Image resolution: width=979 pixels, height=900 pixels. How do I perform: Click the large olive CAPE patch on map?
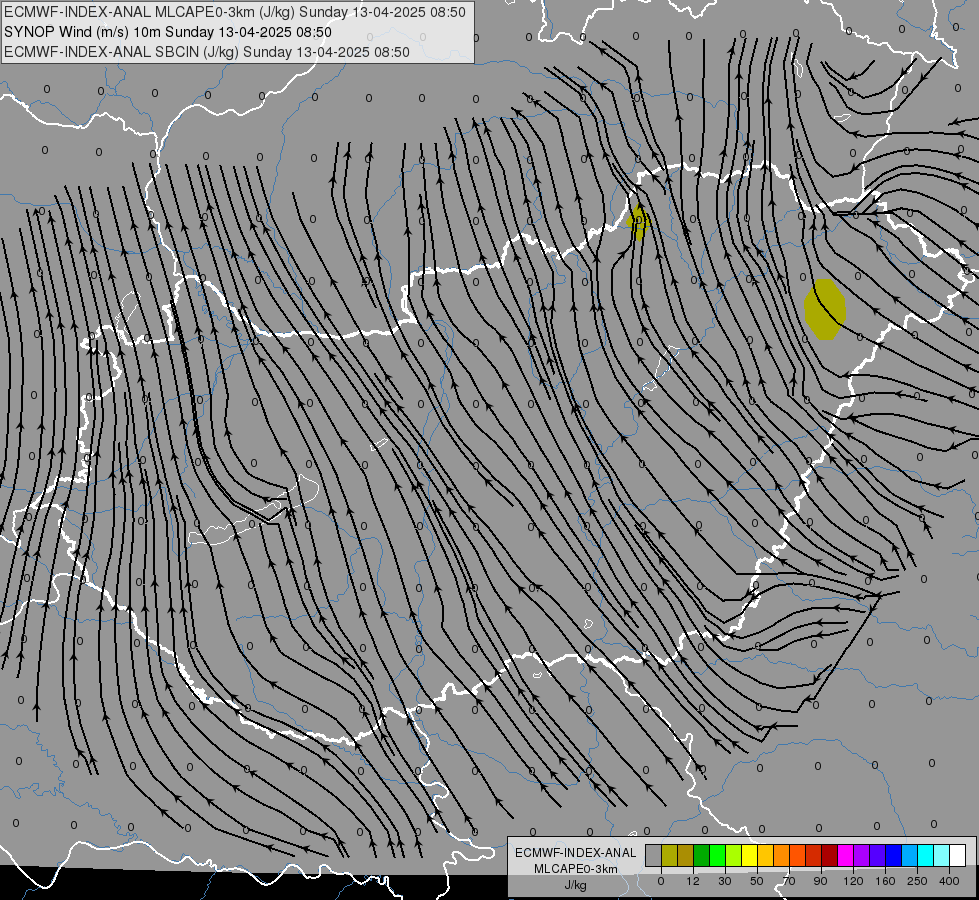coord(825,310)
